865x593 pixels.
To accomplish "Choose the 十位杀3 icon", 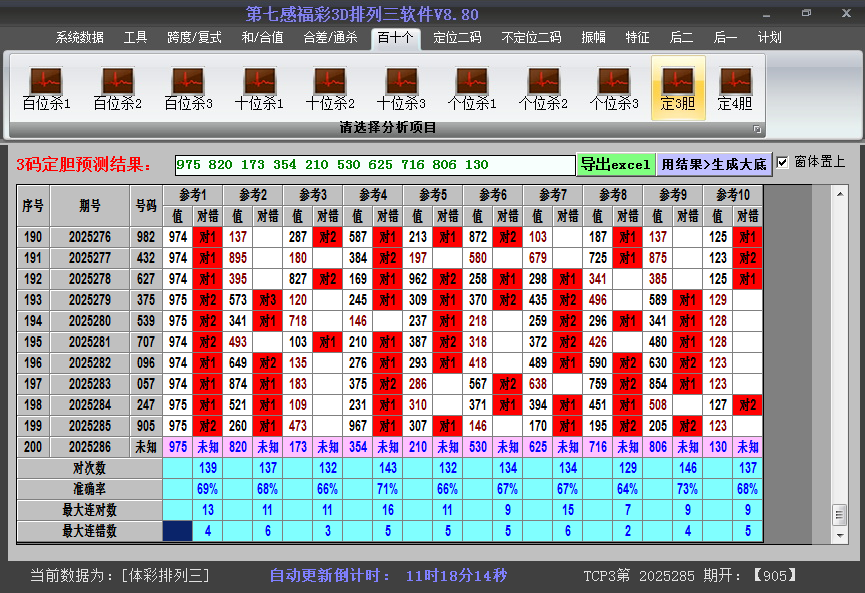I will tap(401, 88).
